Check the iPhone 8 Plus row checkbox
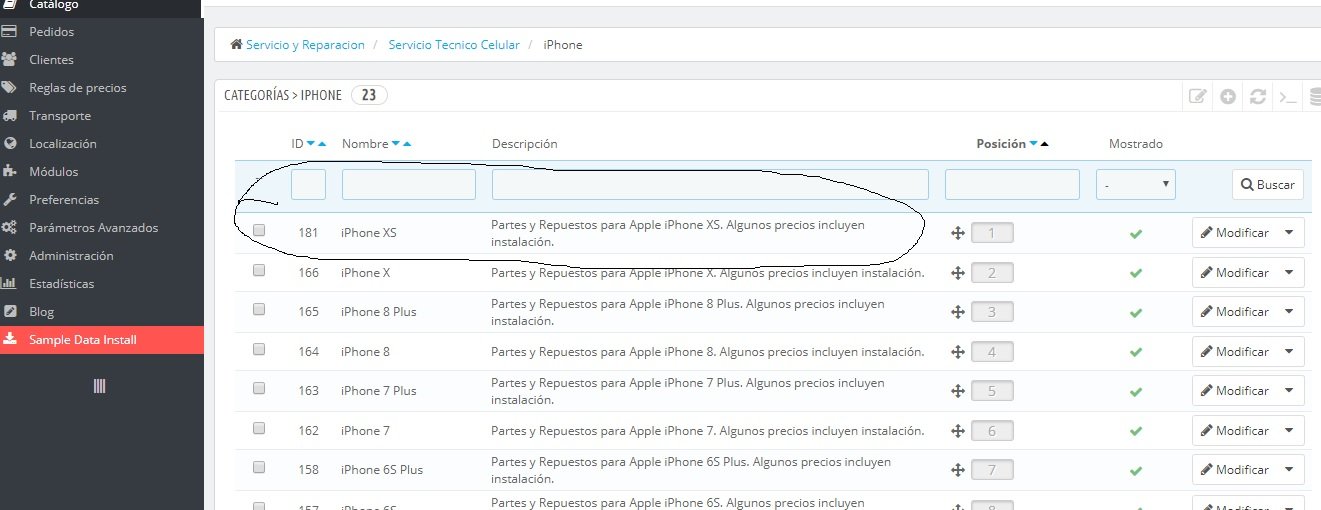Screen dimensions: 1321x510 click(x=259, y=309)
